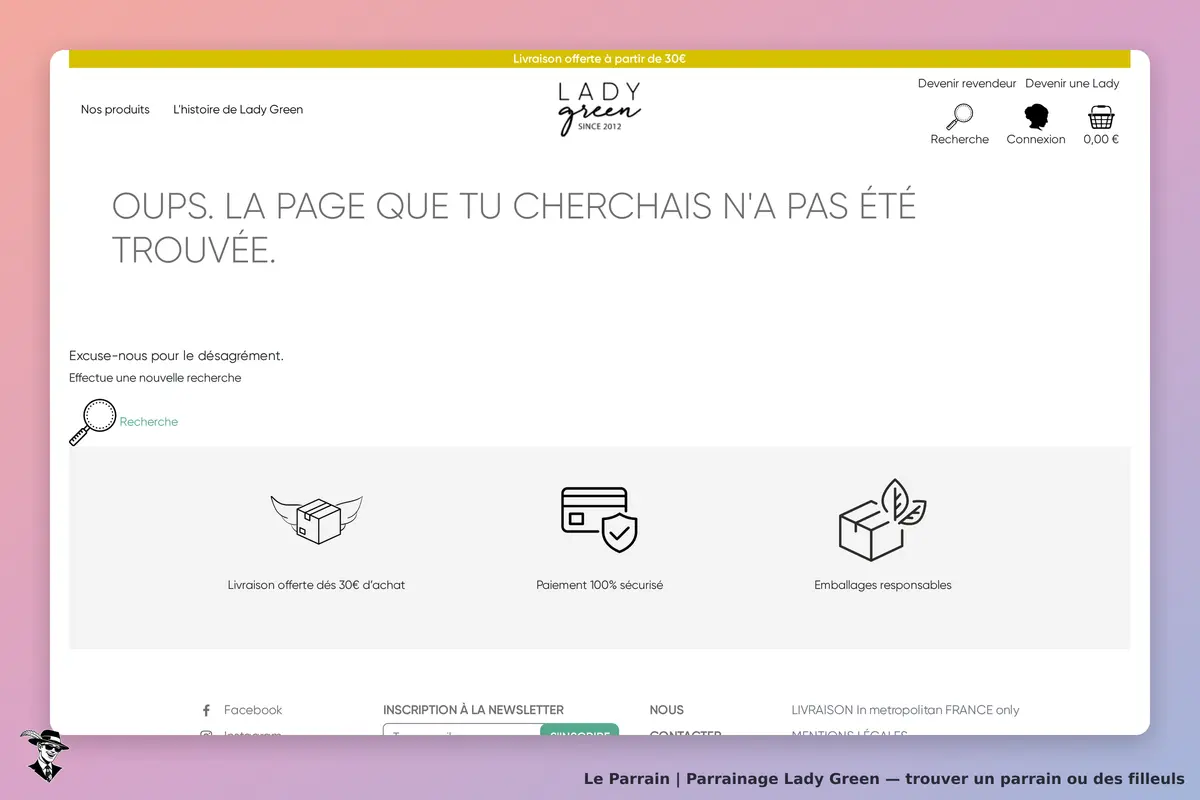Click the Facebook icon in footer
Viewport: 1200px width, 800px height.
coord(206,710)
